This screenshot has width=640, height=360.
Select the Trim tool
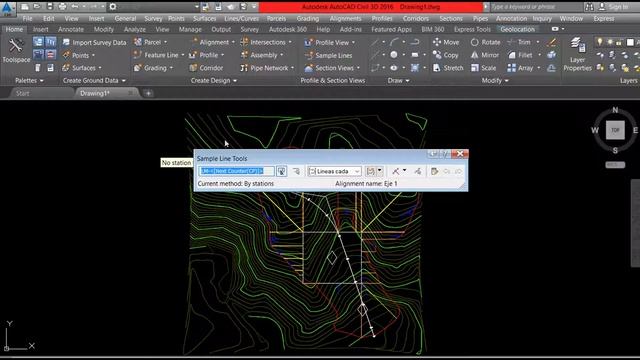tap(519, 42)
